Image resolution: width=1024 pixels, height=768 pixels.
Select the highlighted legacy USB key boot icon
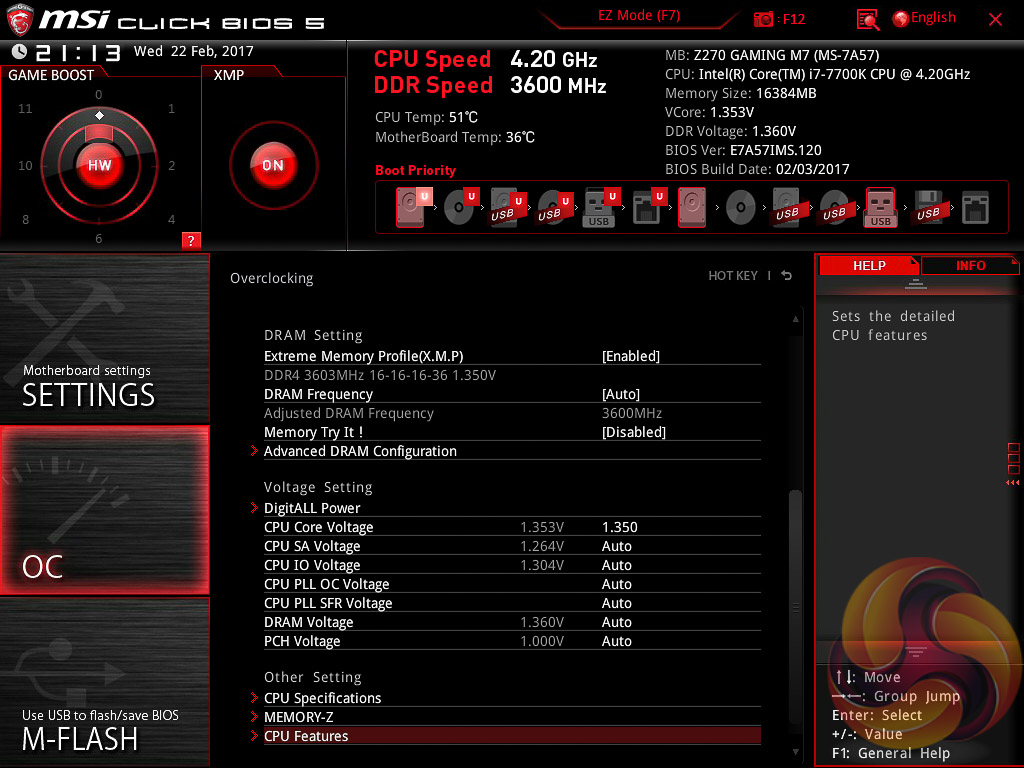(881, 208)
